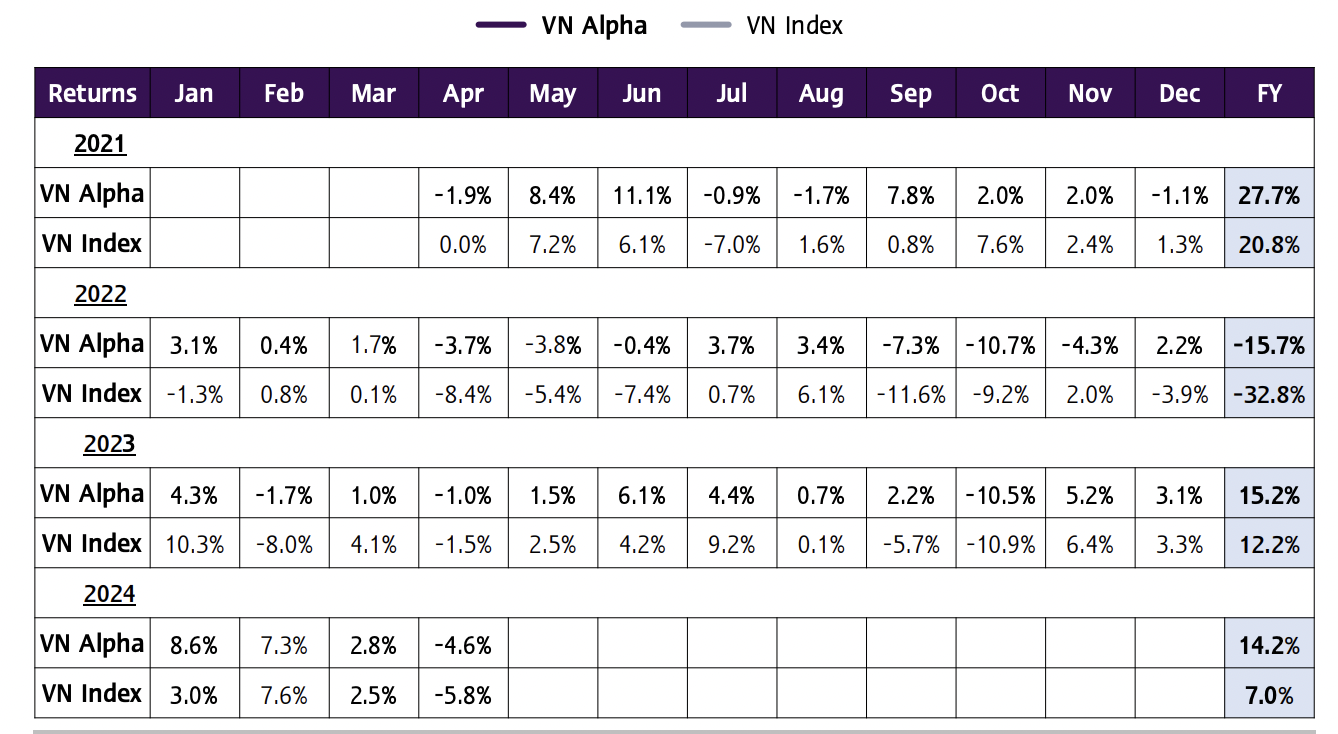Select the 8.6% January 2024 cell
This screenshot has width=1338, height=734.
pos(194,645)
